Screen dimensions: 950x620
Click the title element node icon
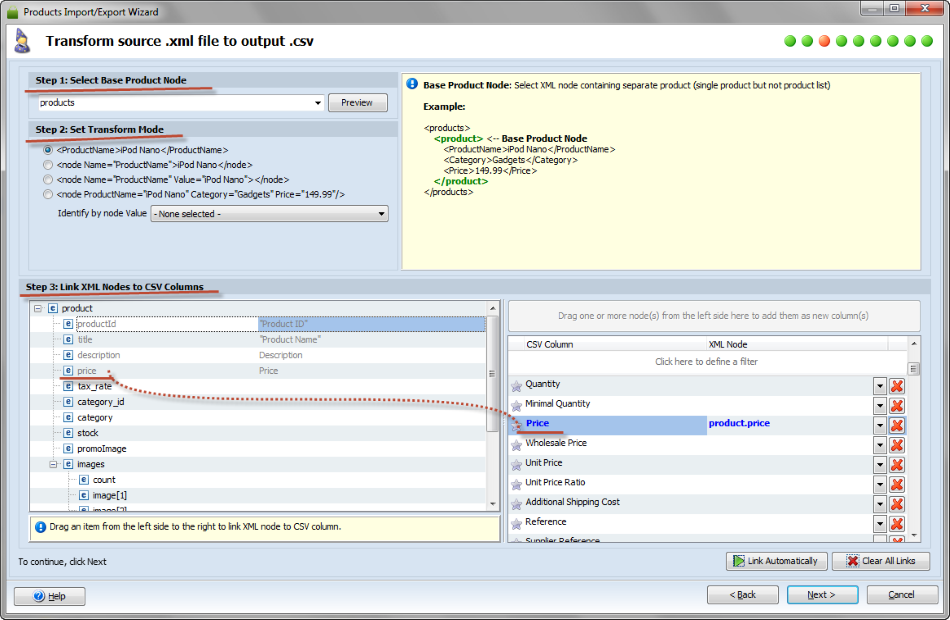[68, 339]
